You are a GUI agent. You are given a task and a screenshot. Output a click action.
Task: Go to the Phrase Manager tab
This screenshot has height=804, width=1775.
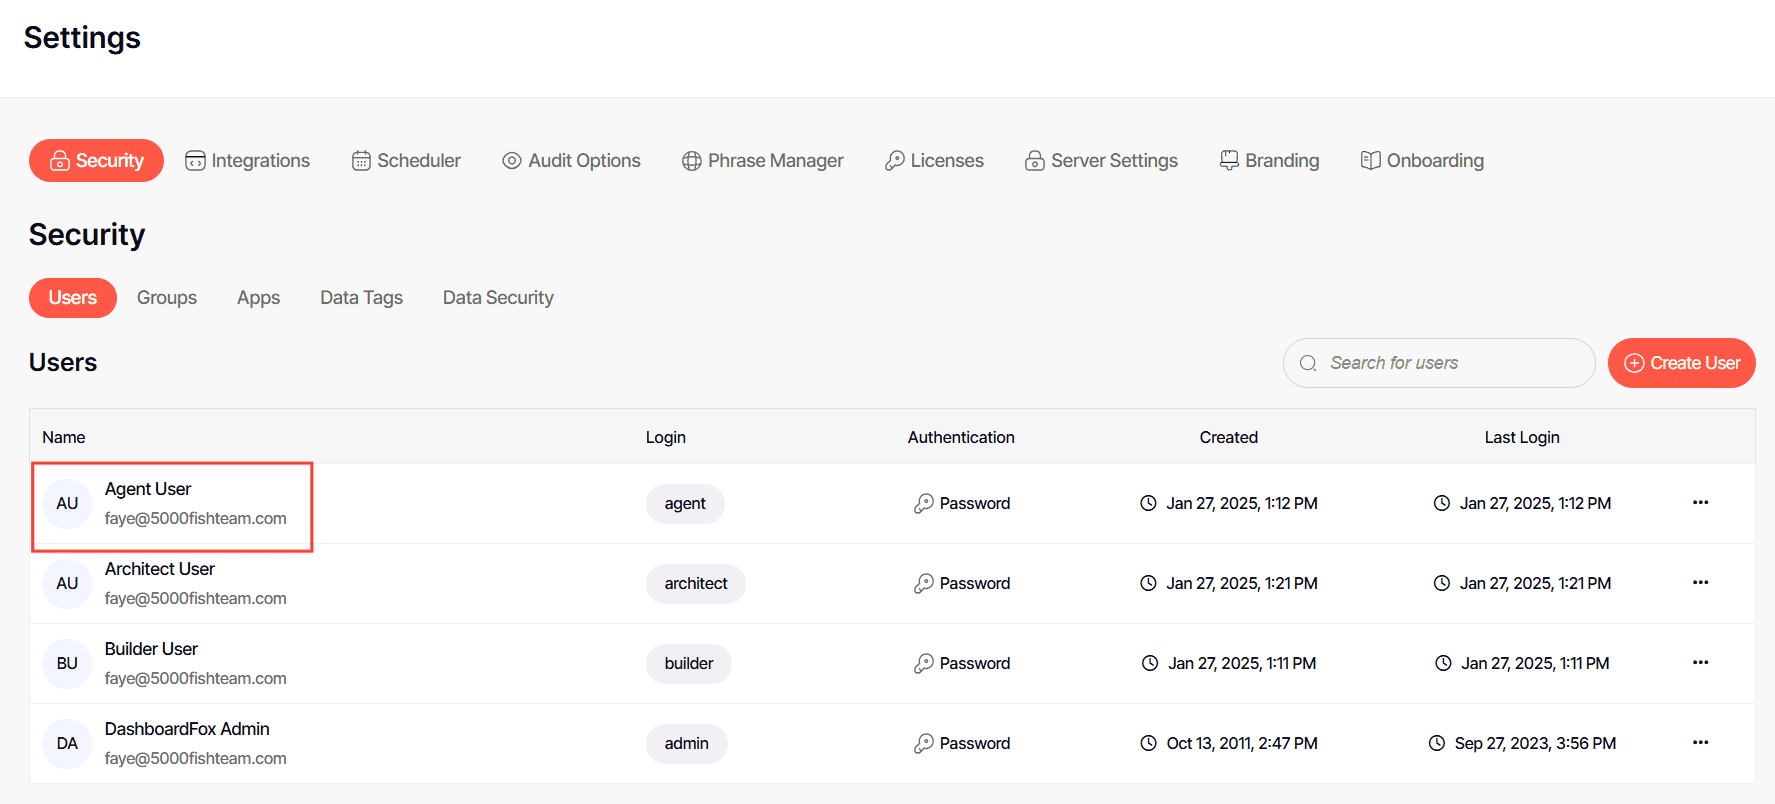[x=762, y=161]
